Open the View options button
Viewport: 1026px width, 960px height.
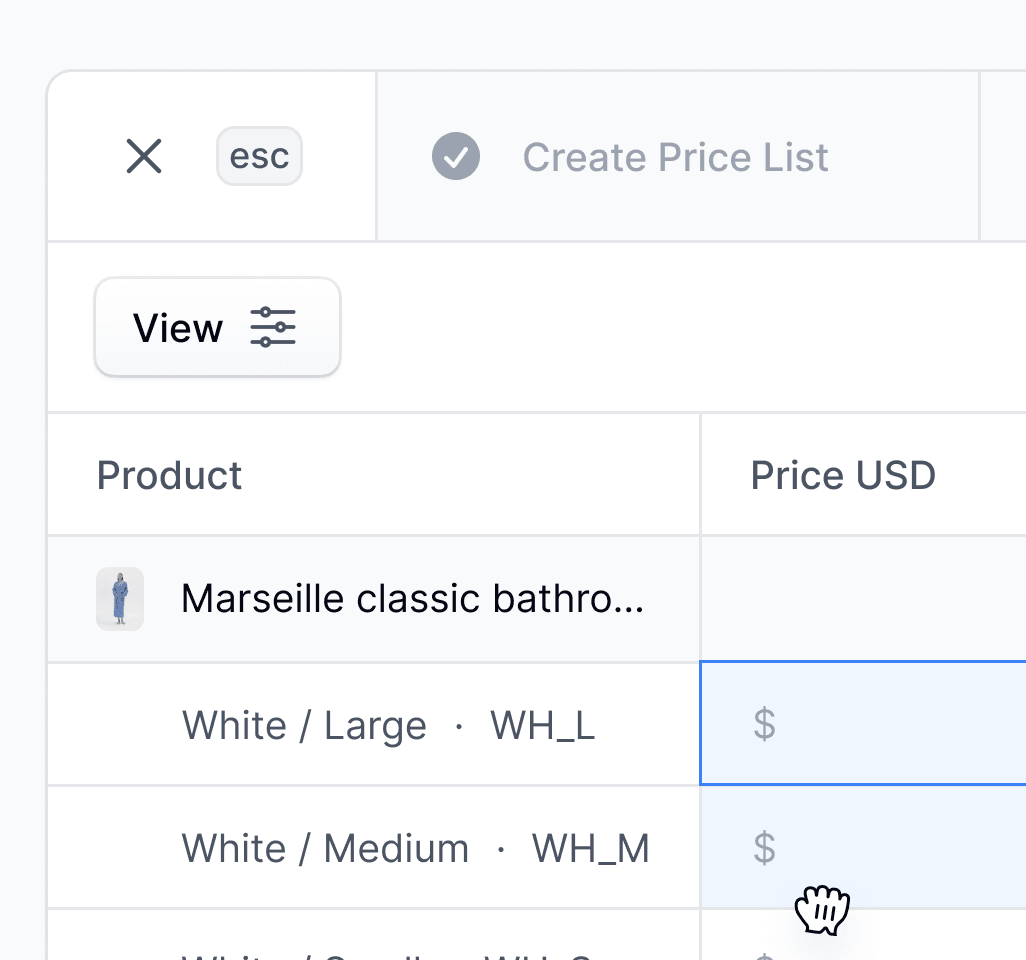pyautogui.click(x=217, y=327)
